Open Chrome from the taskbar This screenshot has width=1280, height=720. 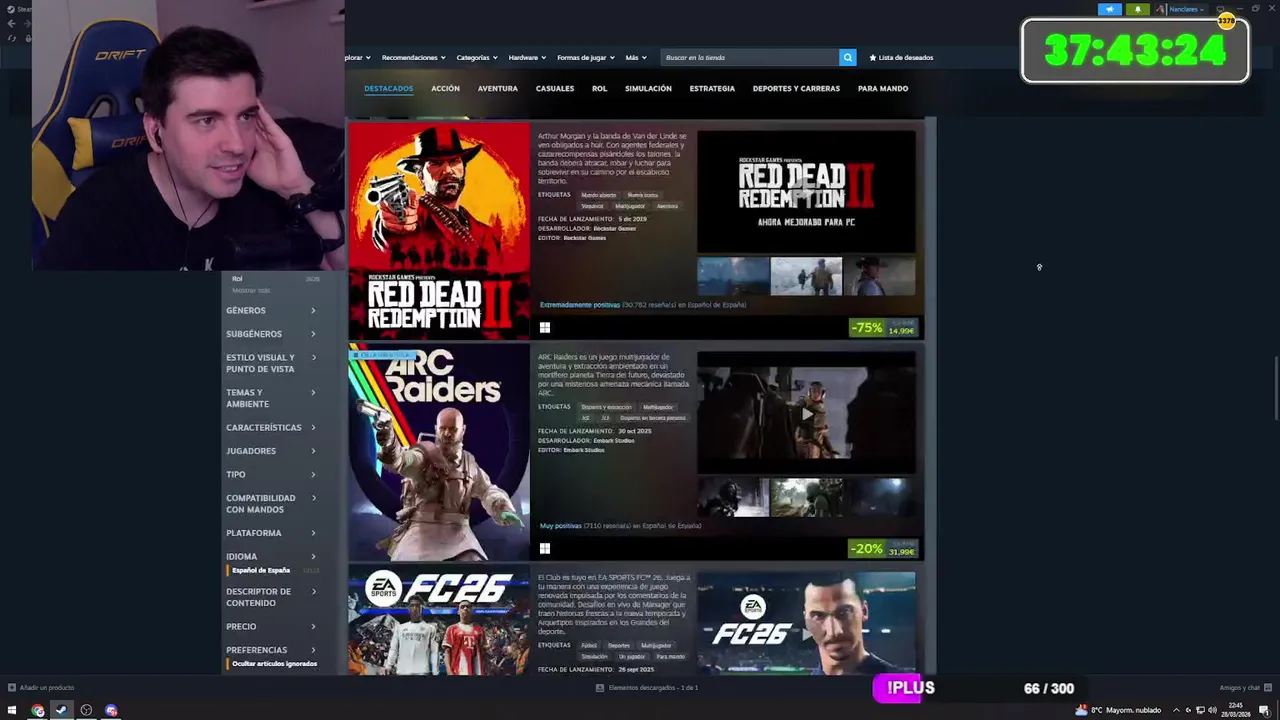coord(38,710)
